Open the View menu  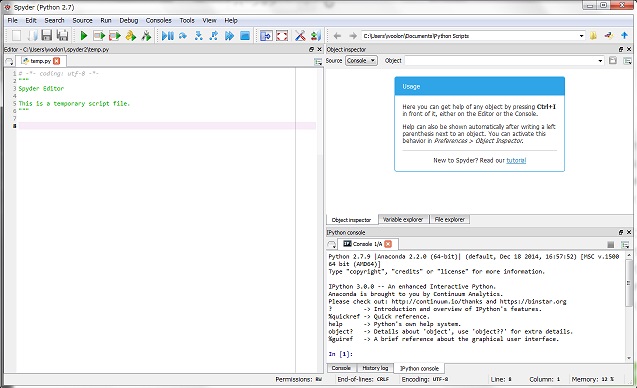pos(209,20)
